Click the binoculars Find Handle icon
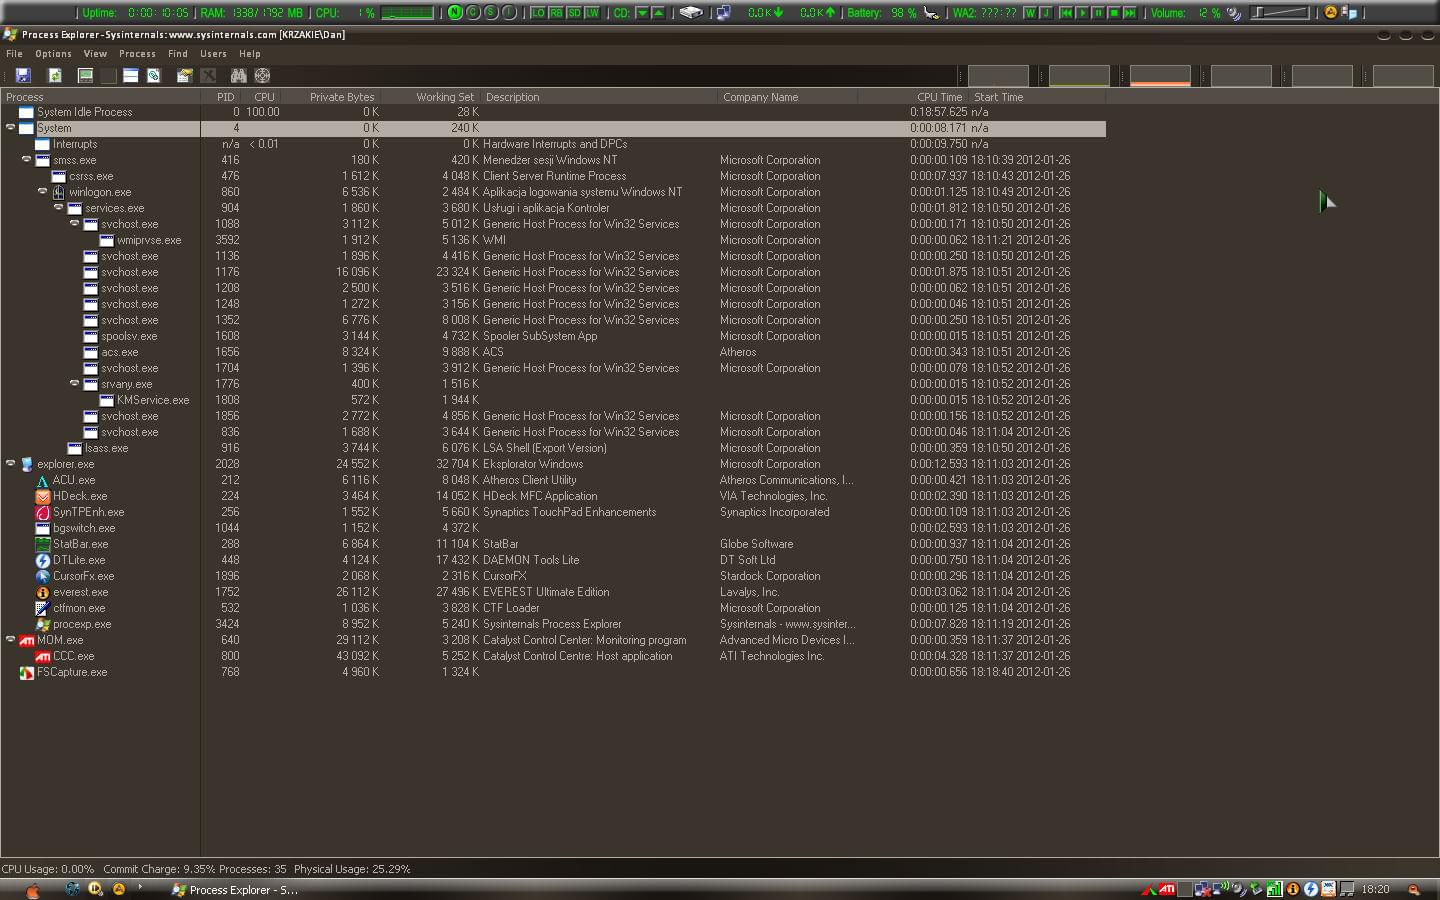 tap(238, 75)
